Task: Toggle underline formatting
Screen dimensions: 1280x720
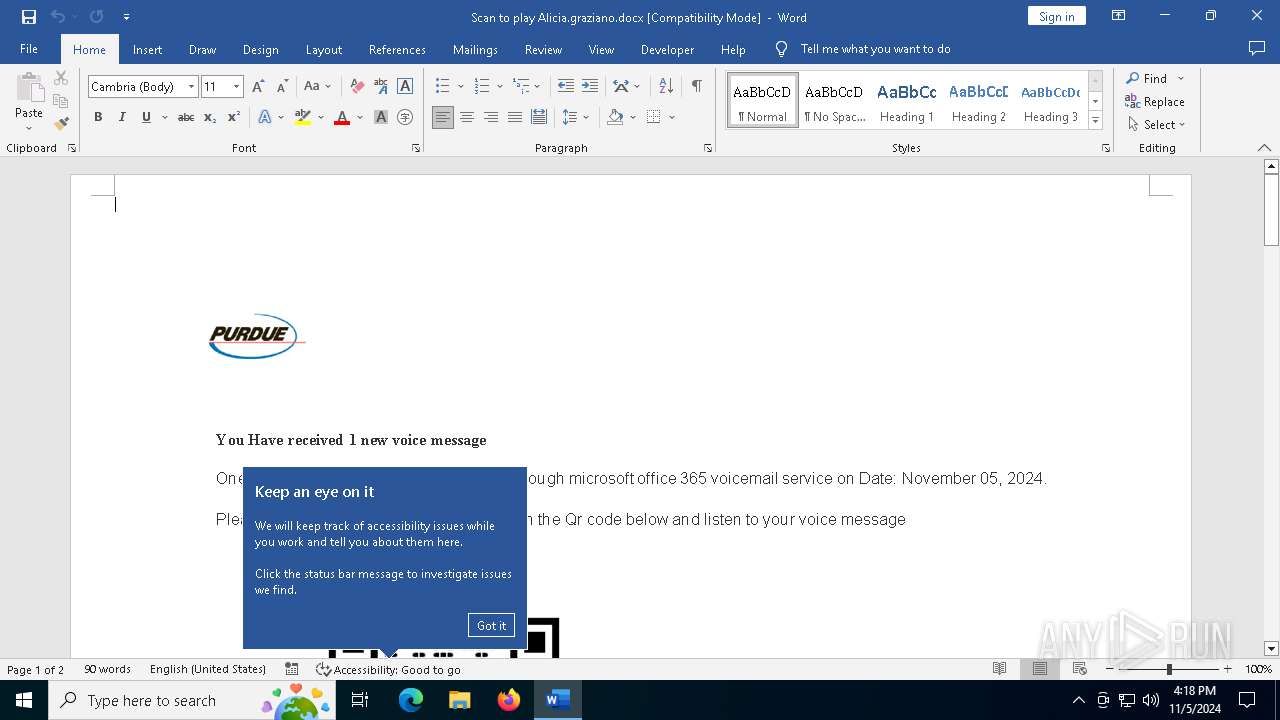Action: point(146,117)
